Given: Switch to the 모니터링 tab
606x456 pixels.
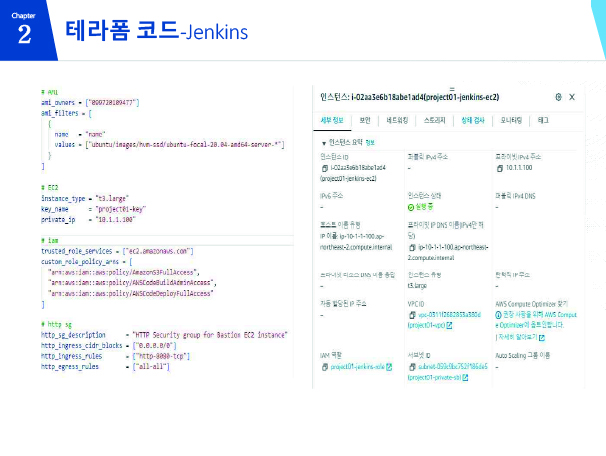Looking at the screenshot, I should click(511, 120).
